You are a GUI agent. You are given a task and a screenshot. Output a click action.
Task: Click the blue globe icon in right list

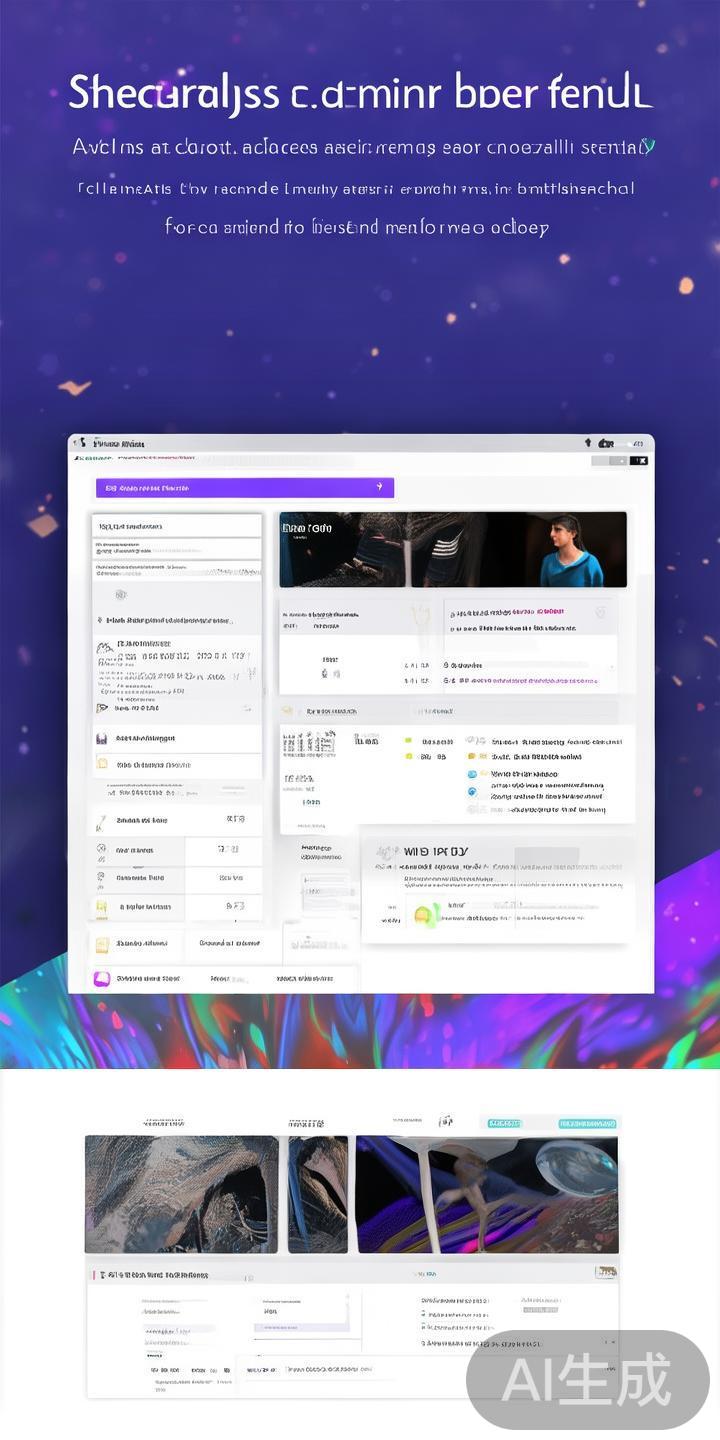coord(472,774)
